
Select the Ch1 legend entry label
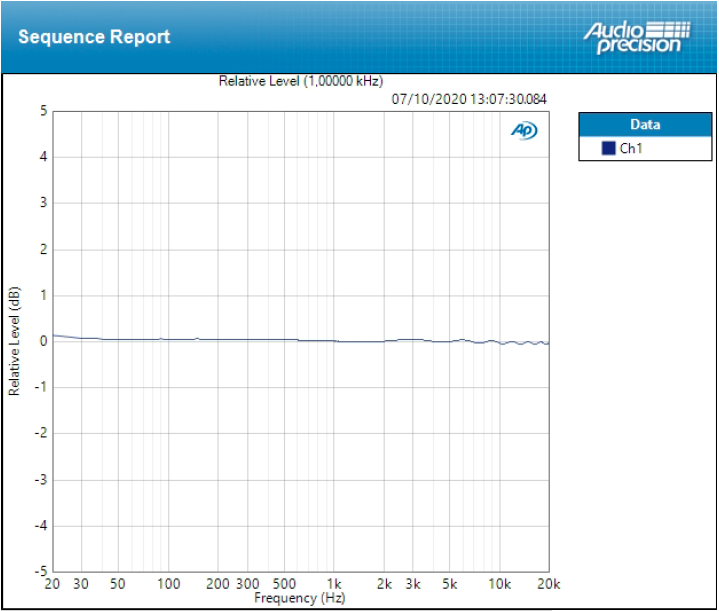pyautogui.click(x=631, y=148)
